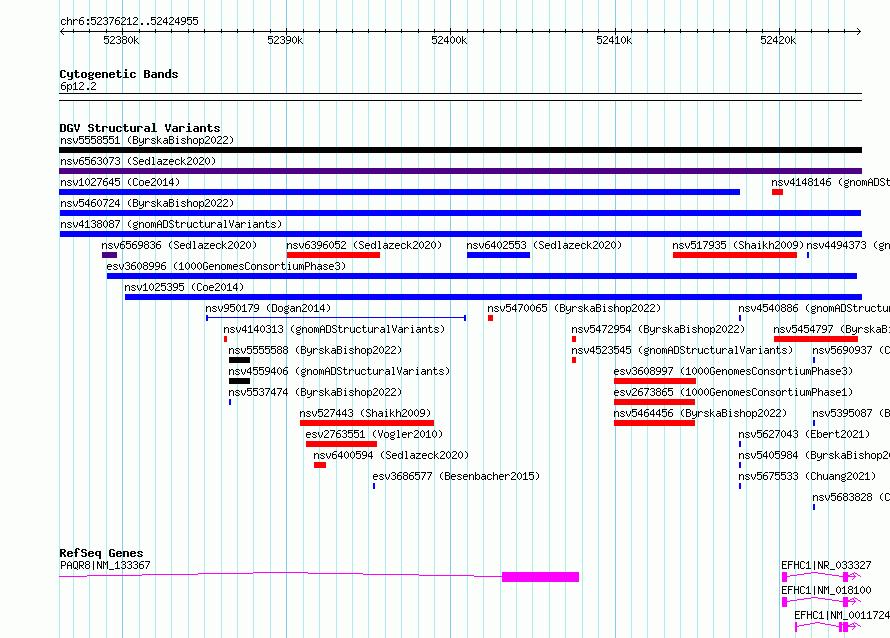Click the PAQR8|NM_133367 gene label

105,565
